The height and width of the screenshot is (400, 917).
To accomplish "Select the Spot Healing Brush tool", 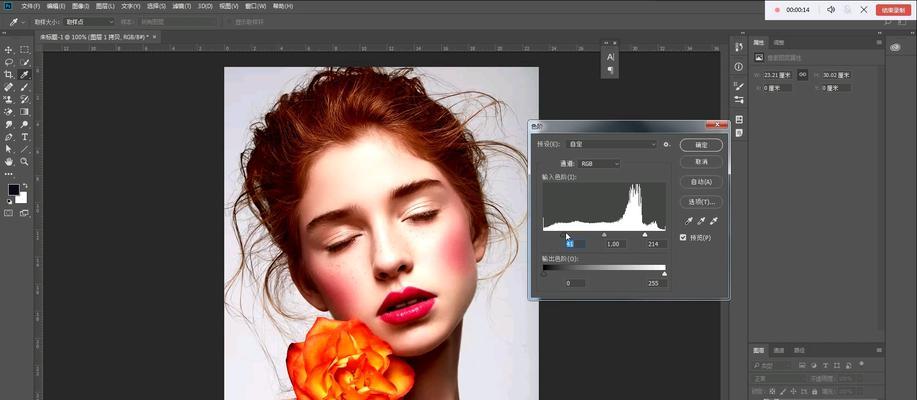I will coord(9,87).
